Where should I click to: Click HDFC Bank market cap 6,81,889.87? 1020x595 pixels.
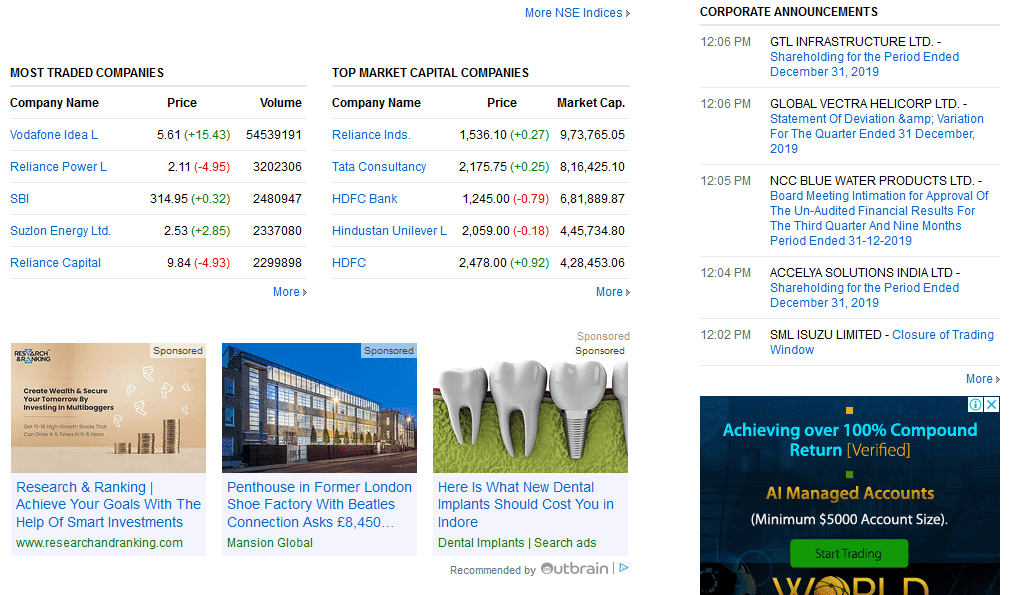592,198
